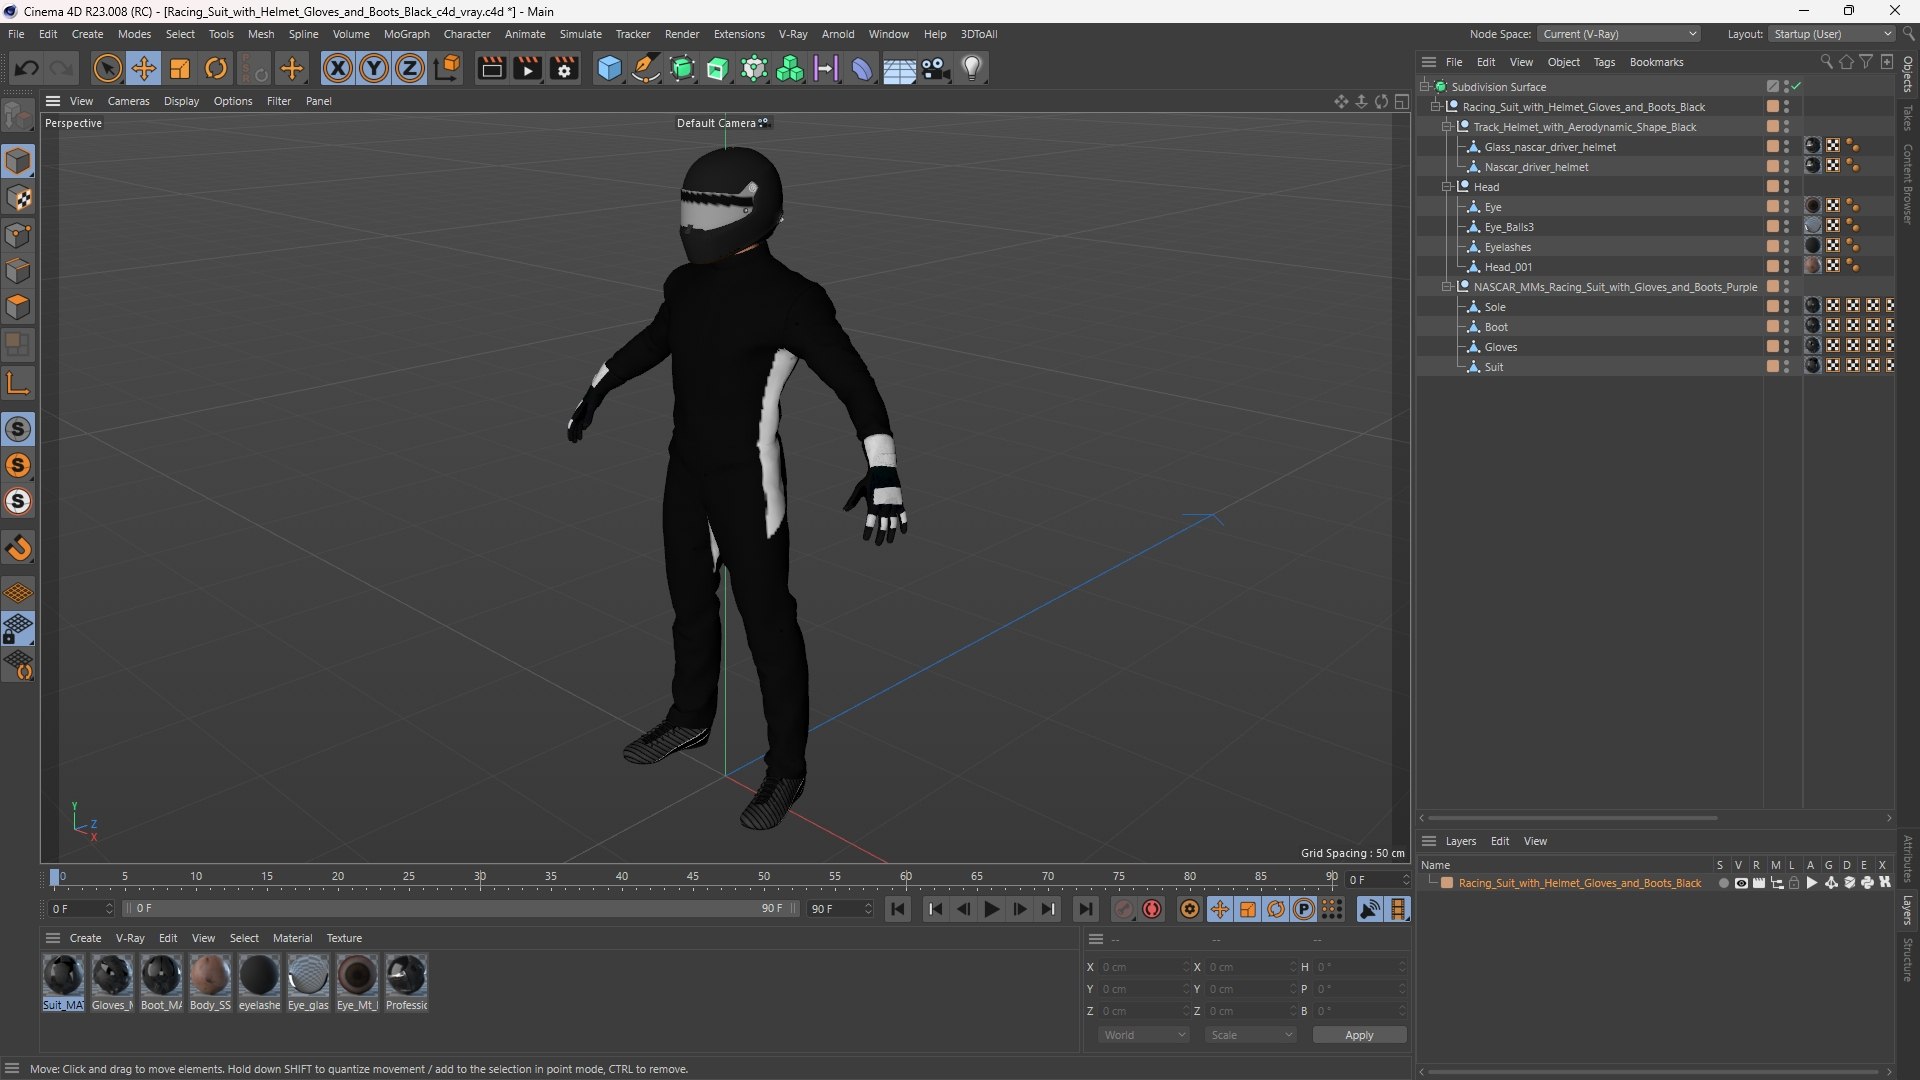
Task: Open the Object manager Tags menu
Action: 1604,62
